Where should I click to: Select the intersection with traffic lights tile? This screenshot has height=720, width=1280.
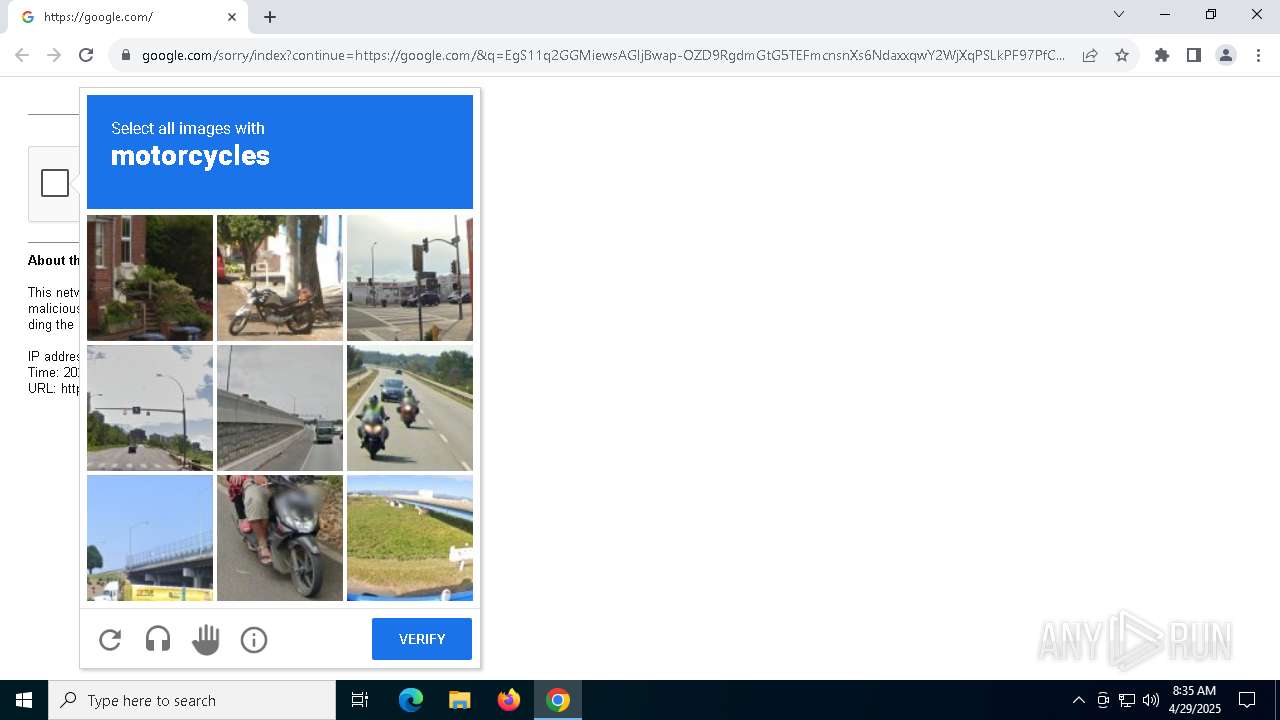click(x=410, y=278)
